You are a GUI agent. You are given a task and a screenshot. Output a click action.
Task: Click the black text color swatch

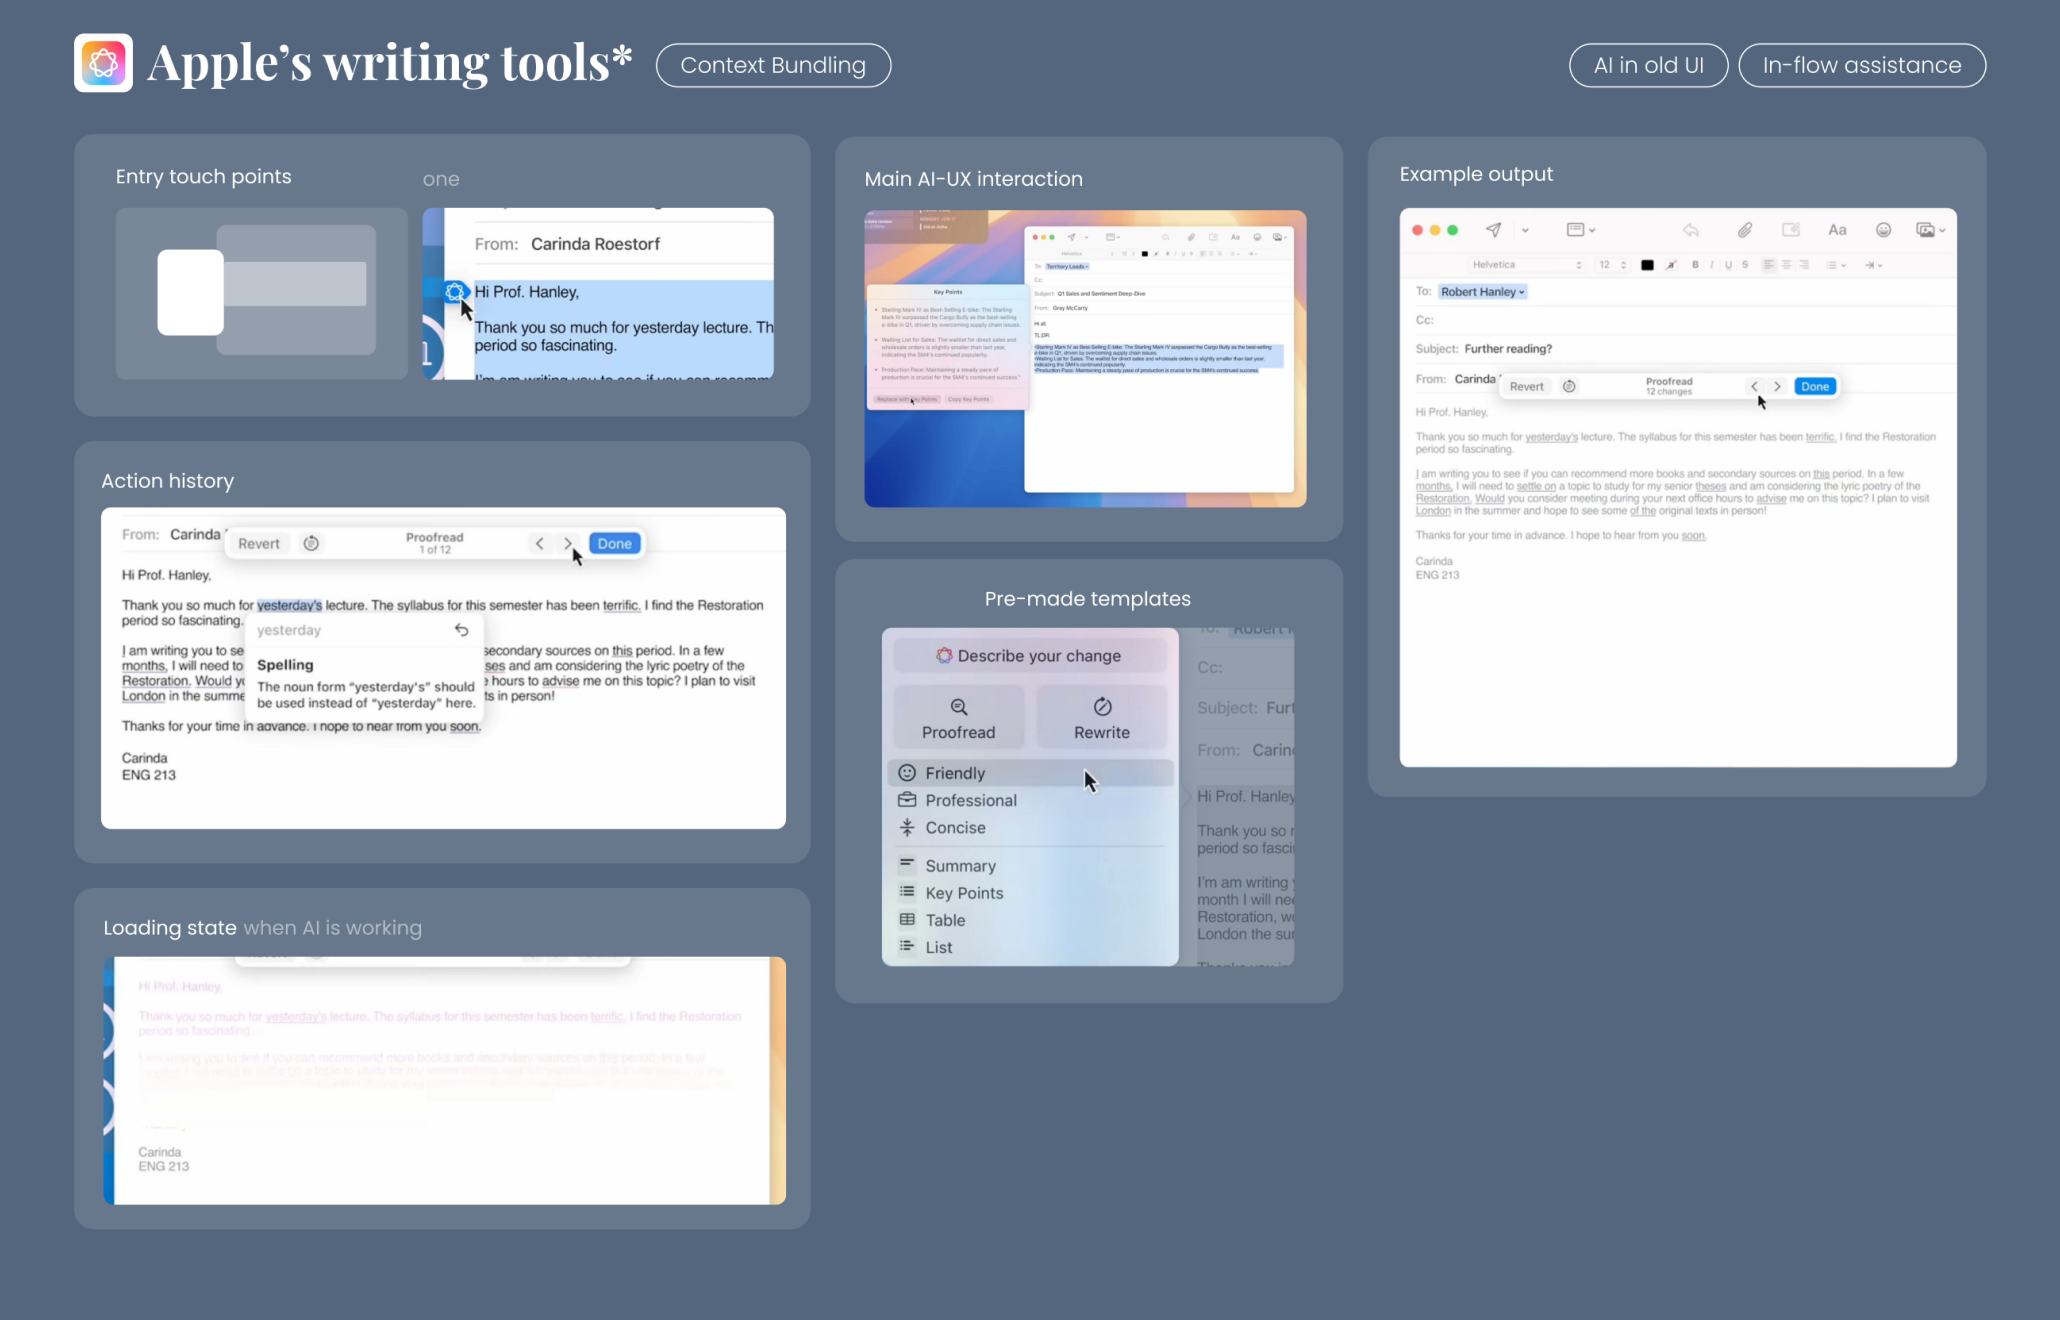tap(1647, 265)
